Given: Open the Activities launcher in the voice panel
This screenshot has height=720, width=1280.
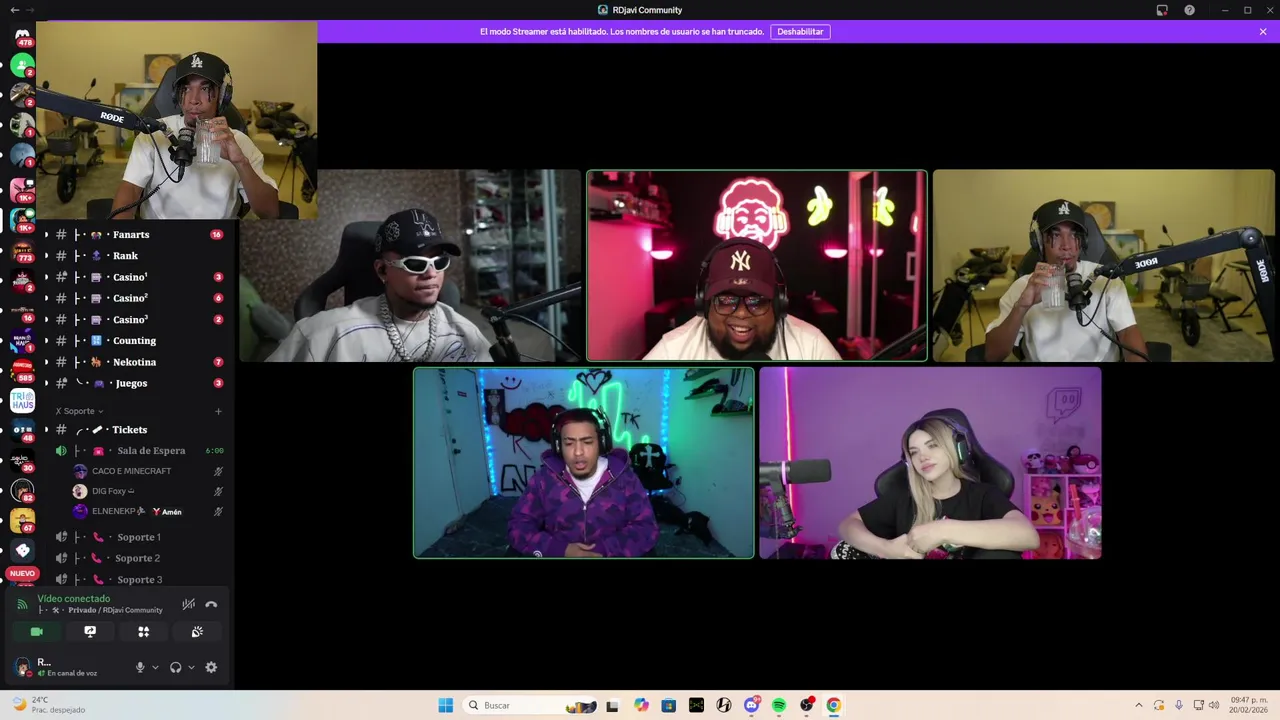Looking at the screenshot, I should pos(144,632).
